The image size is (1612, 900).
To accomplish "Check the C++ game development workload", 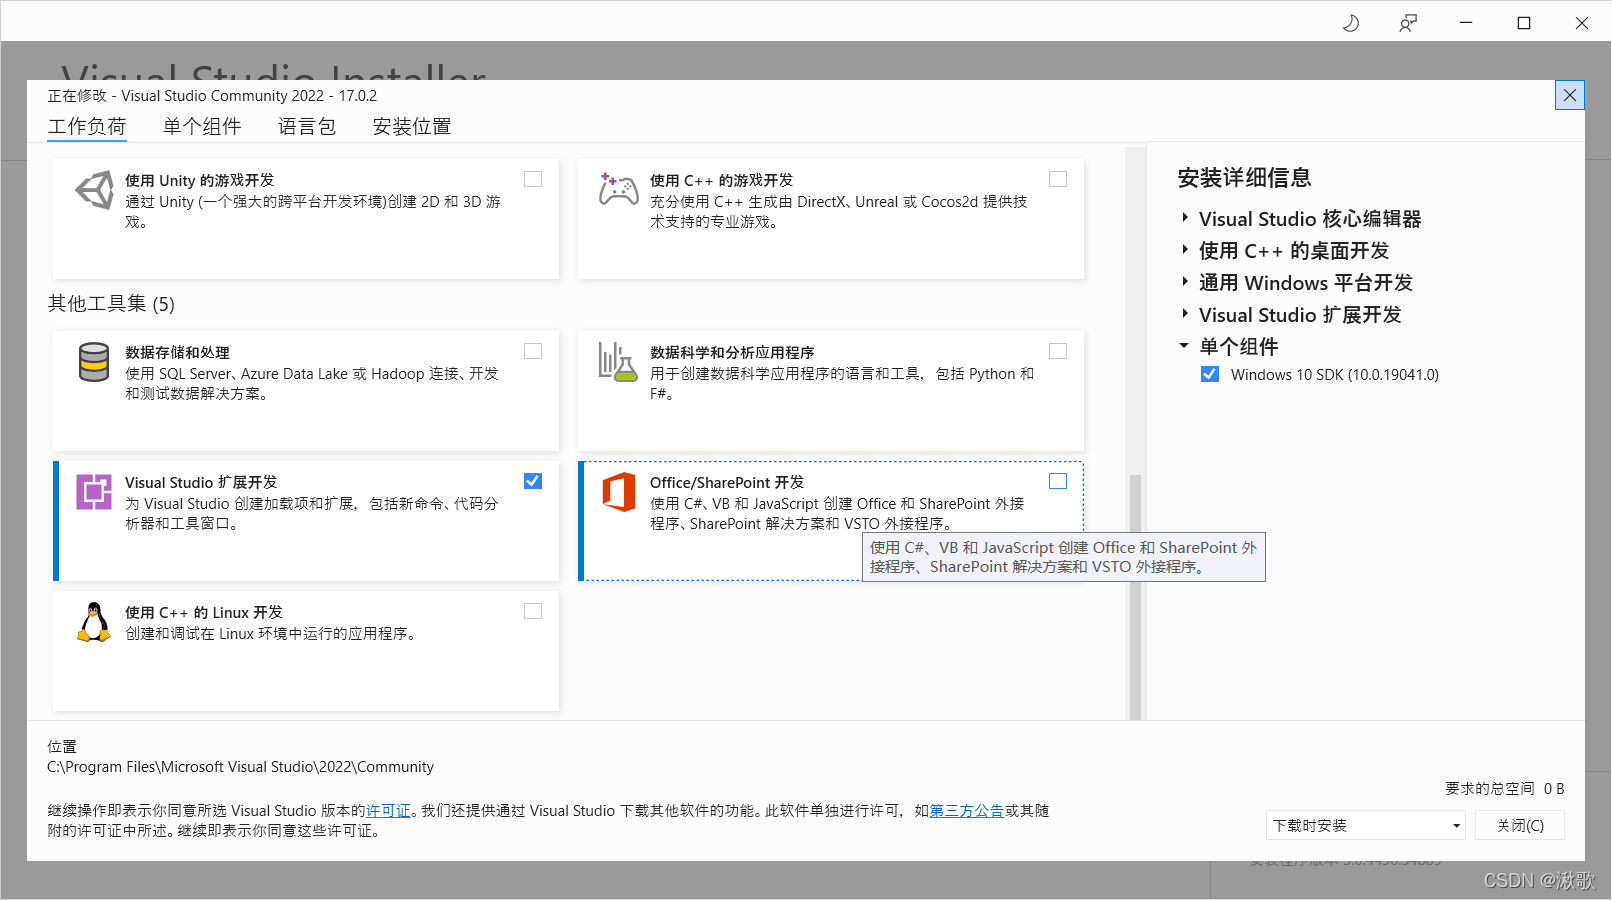I will (x=1058, y=179).
